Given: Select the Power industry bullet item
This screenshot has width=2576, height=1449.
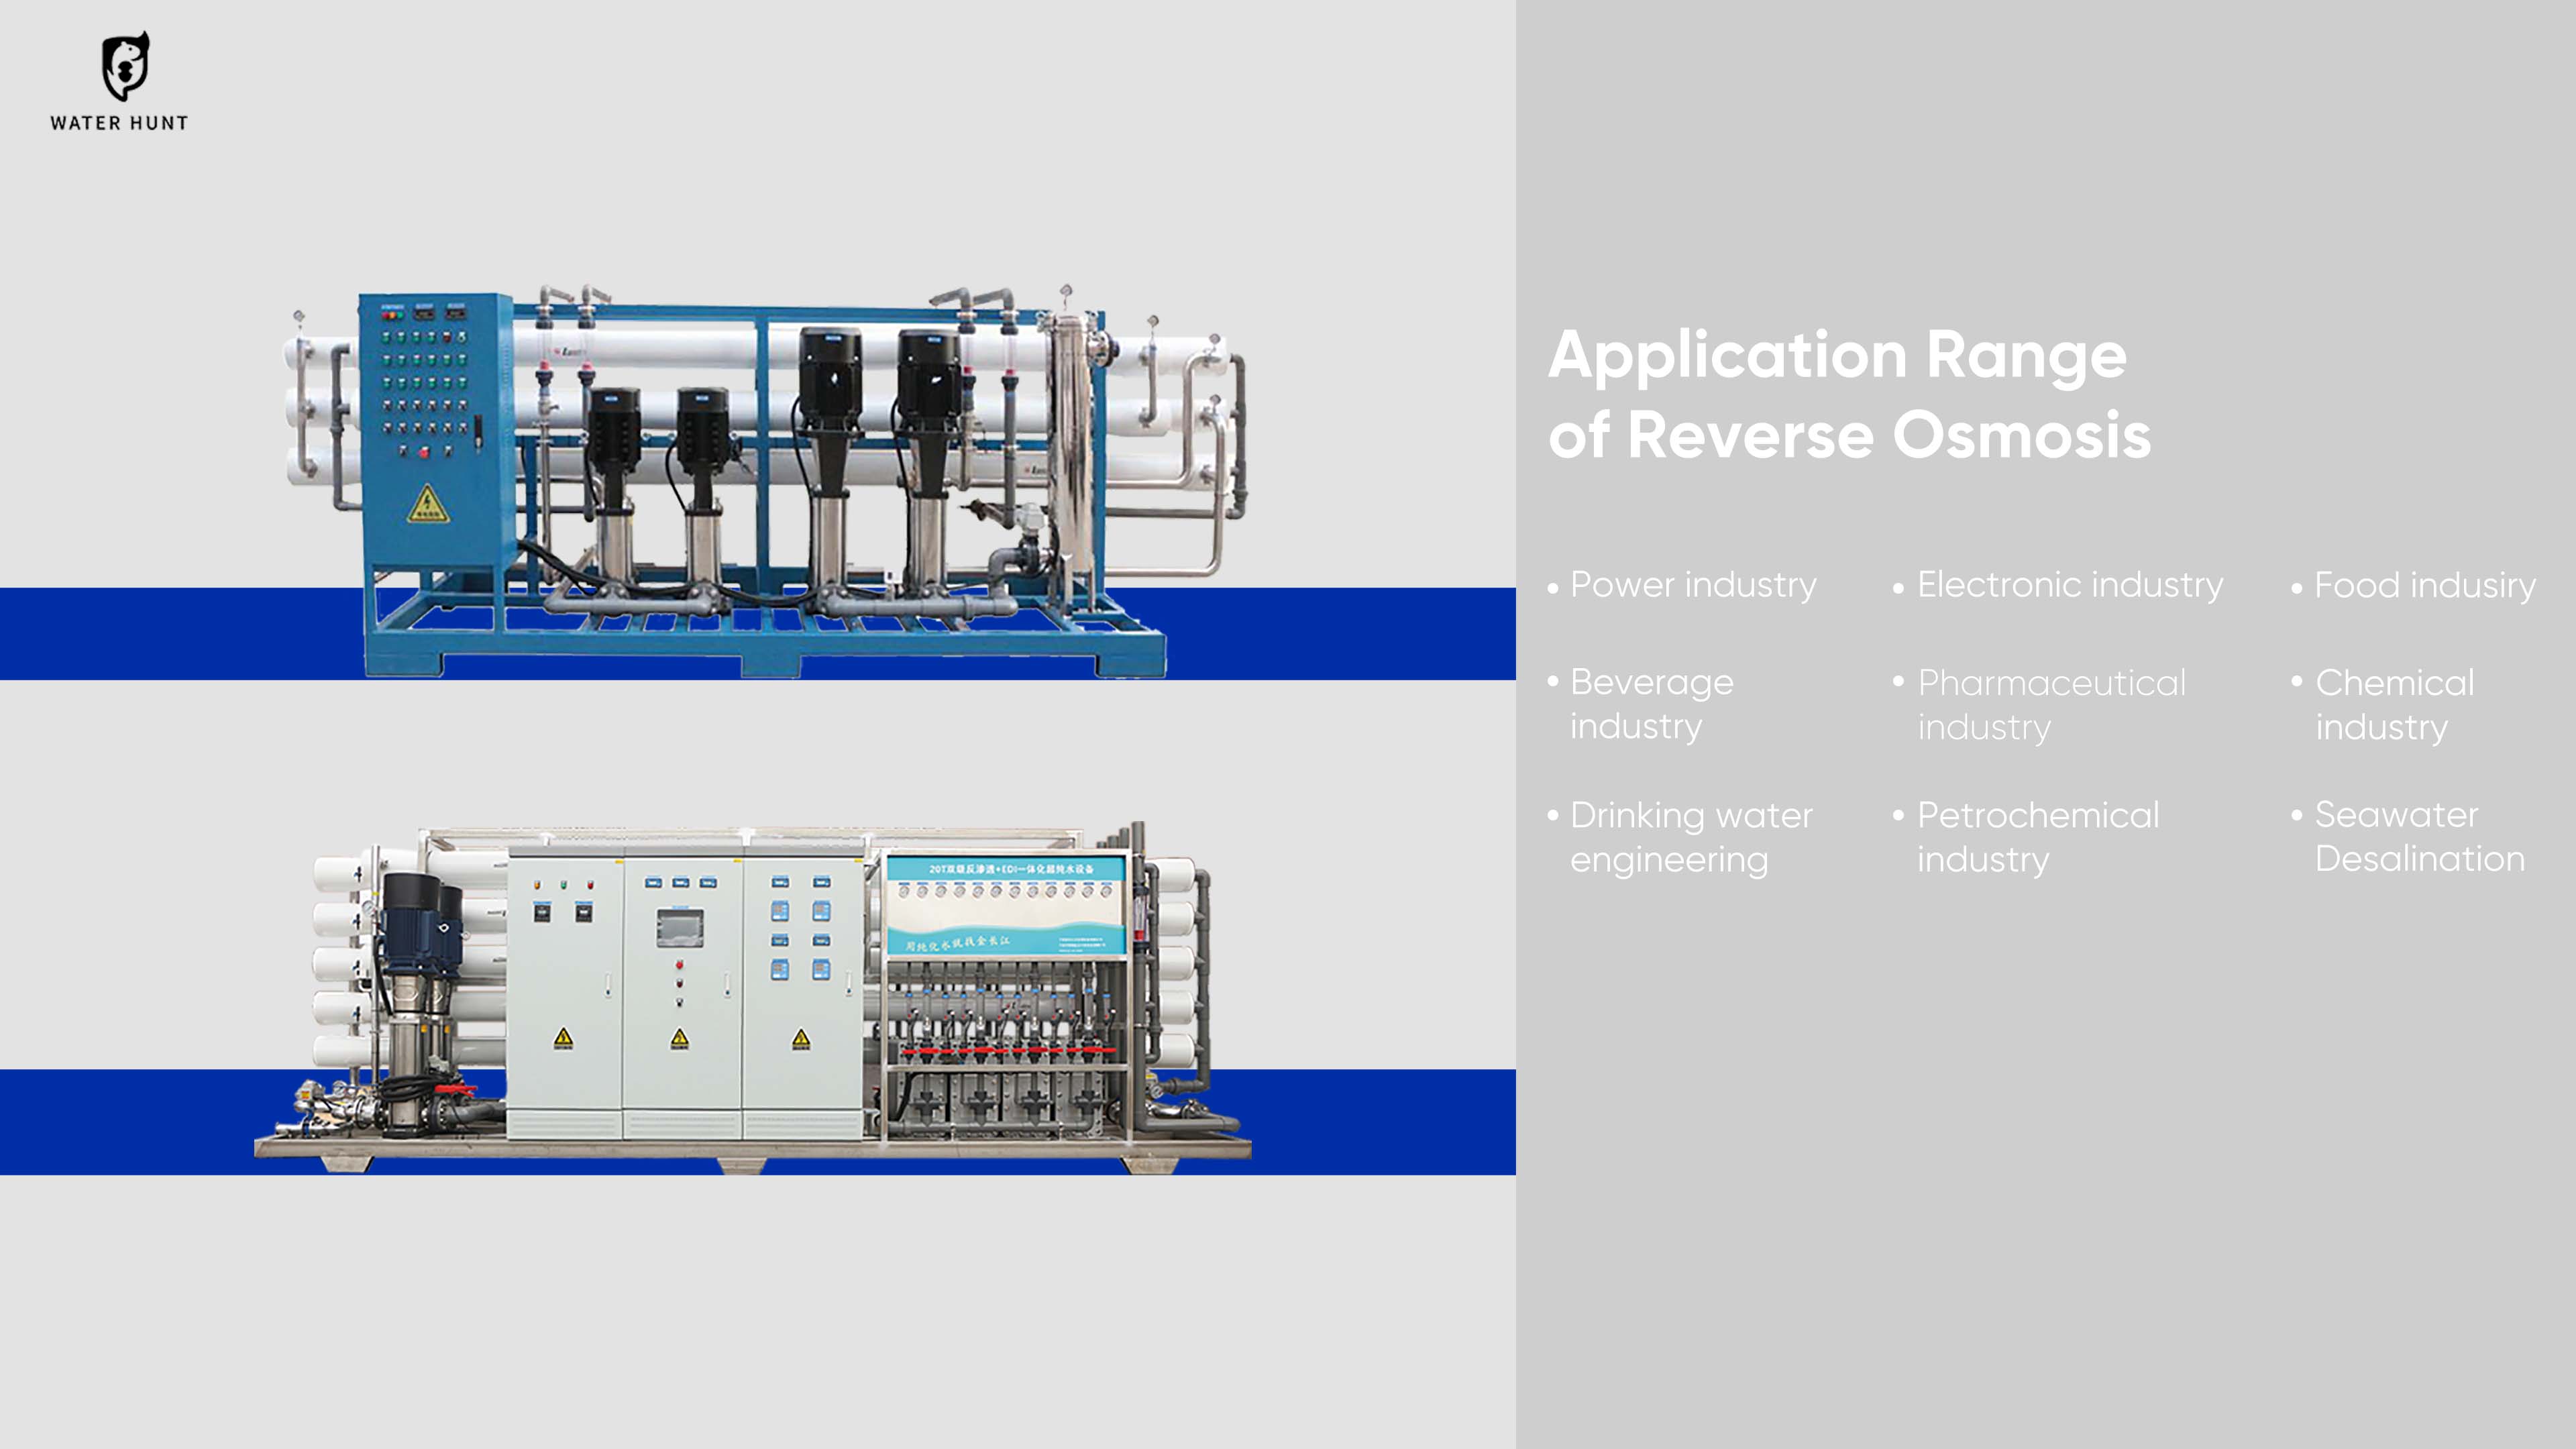Looking at the screenshot, I should point(1692,585).
